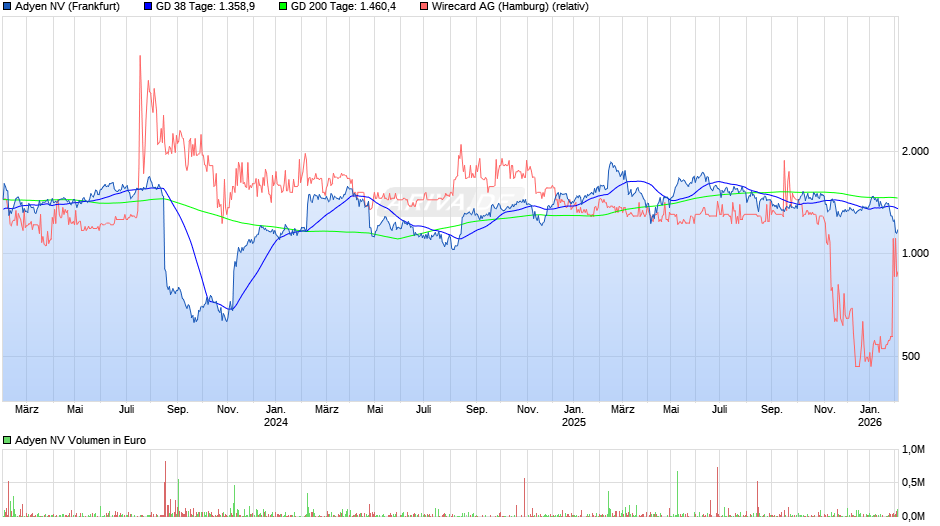Click the GD 38 Tage legend swatch
Screen dimensions: 940x526
point(148,7)
